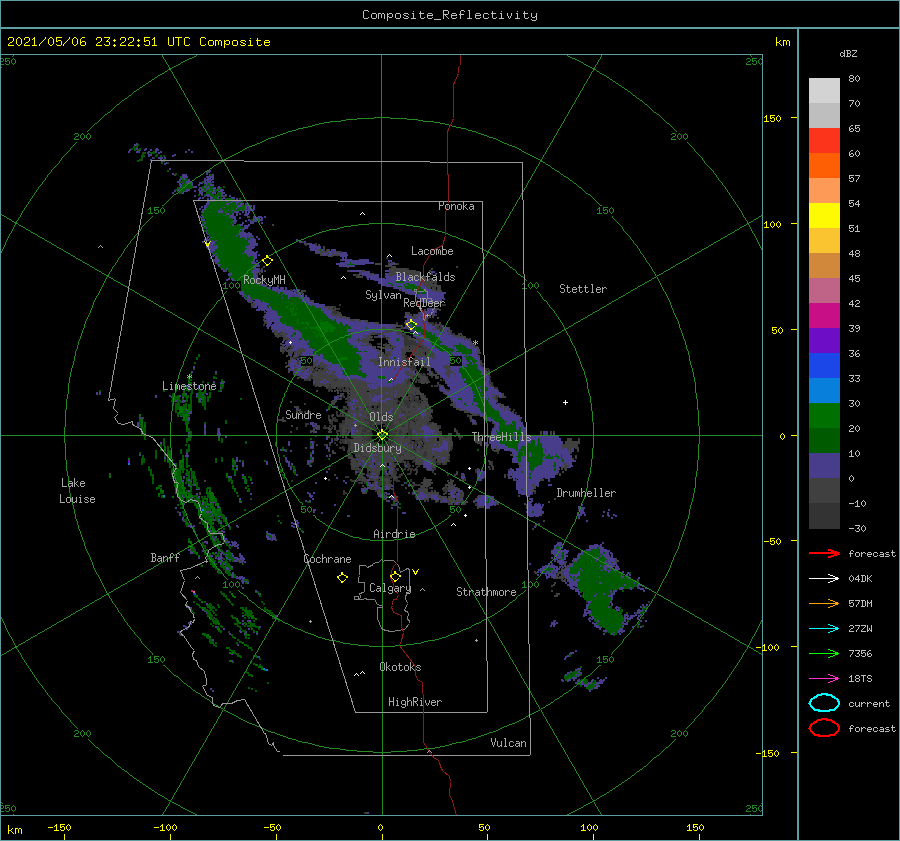Click the yellow diamond marker above RedDeer storm band
900x841 pixels.
(x=411, y=325)
